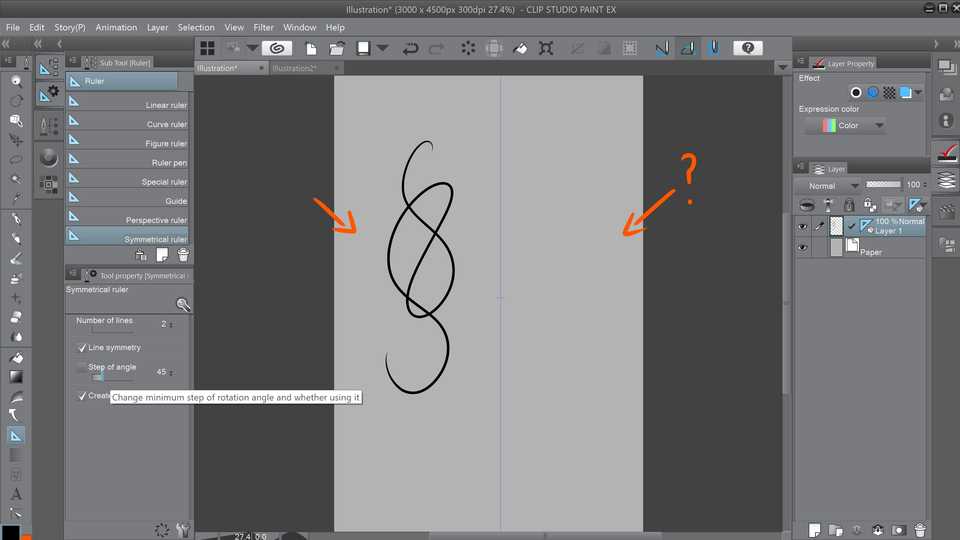Delete layer with the trash icon

(920, 529)
